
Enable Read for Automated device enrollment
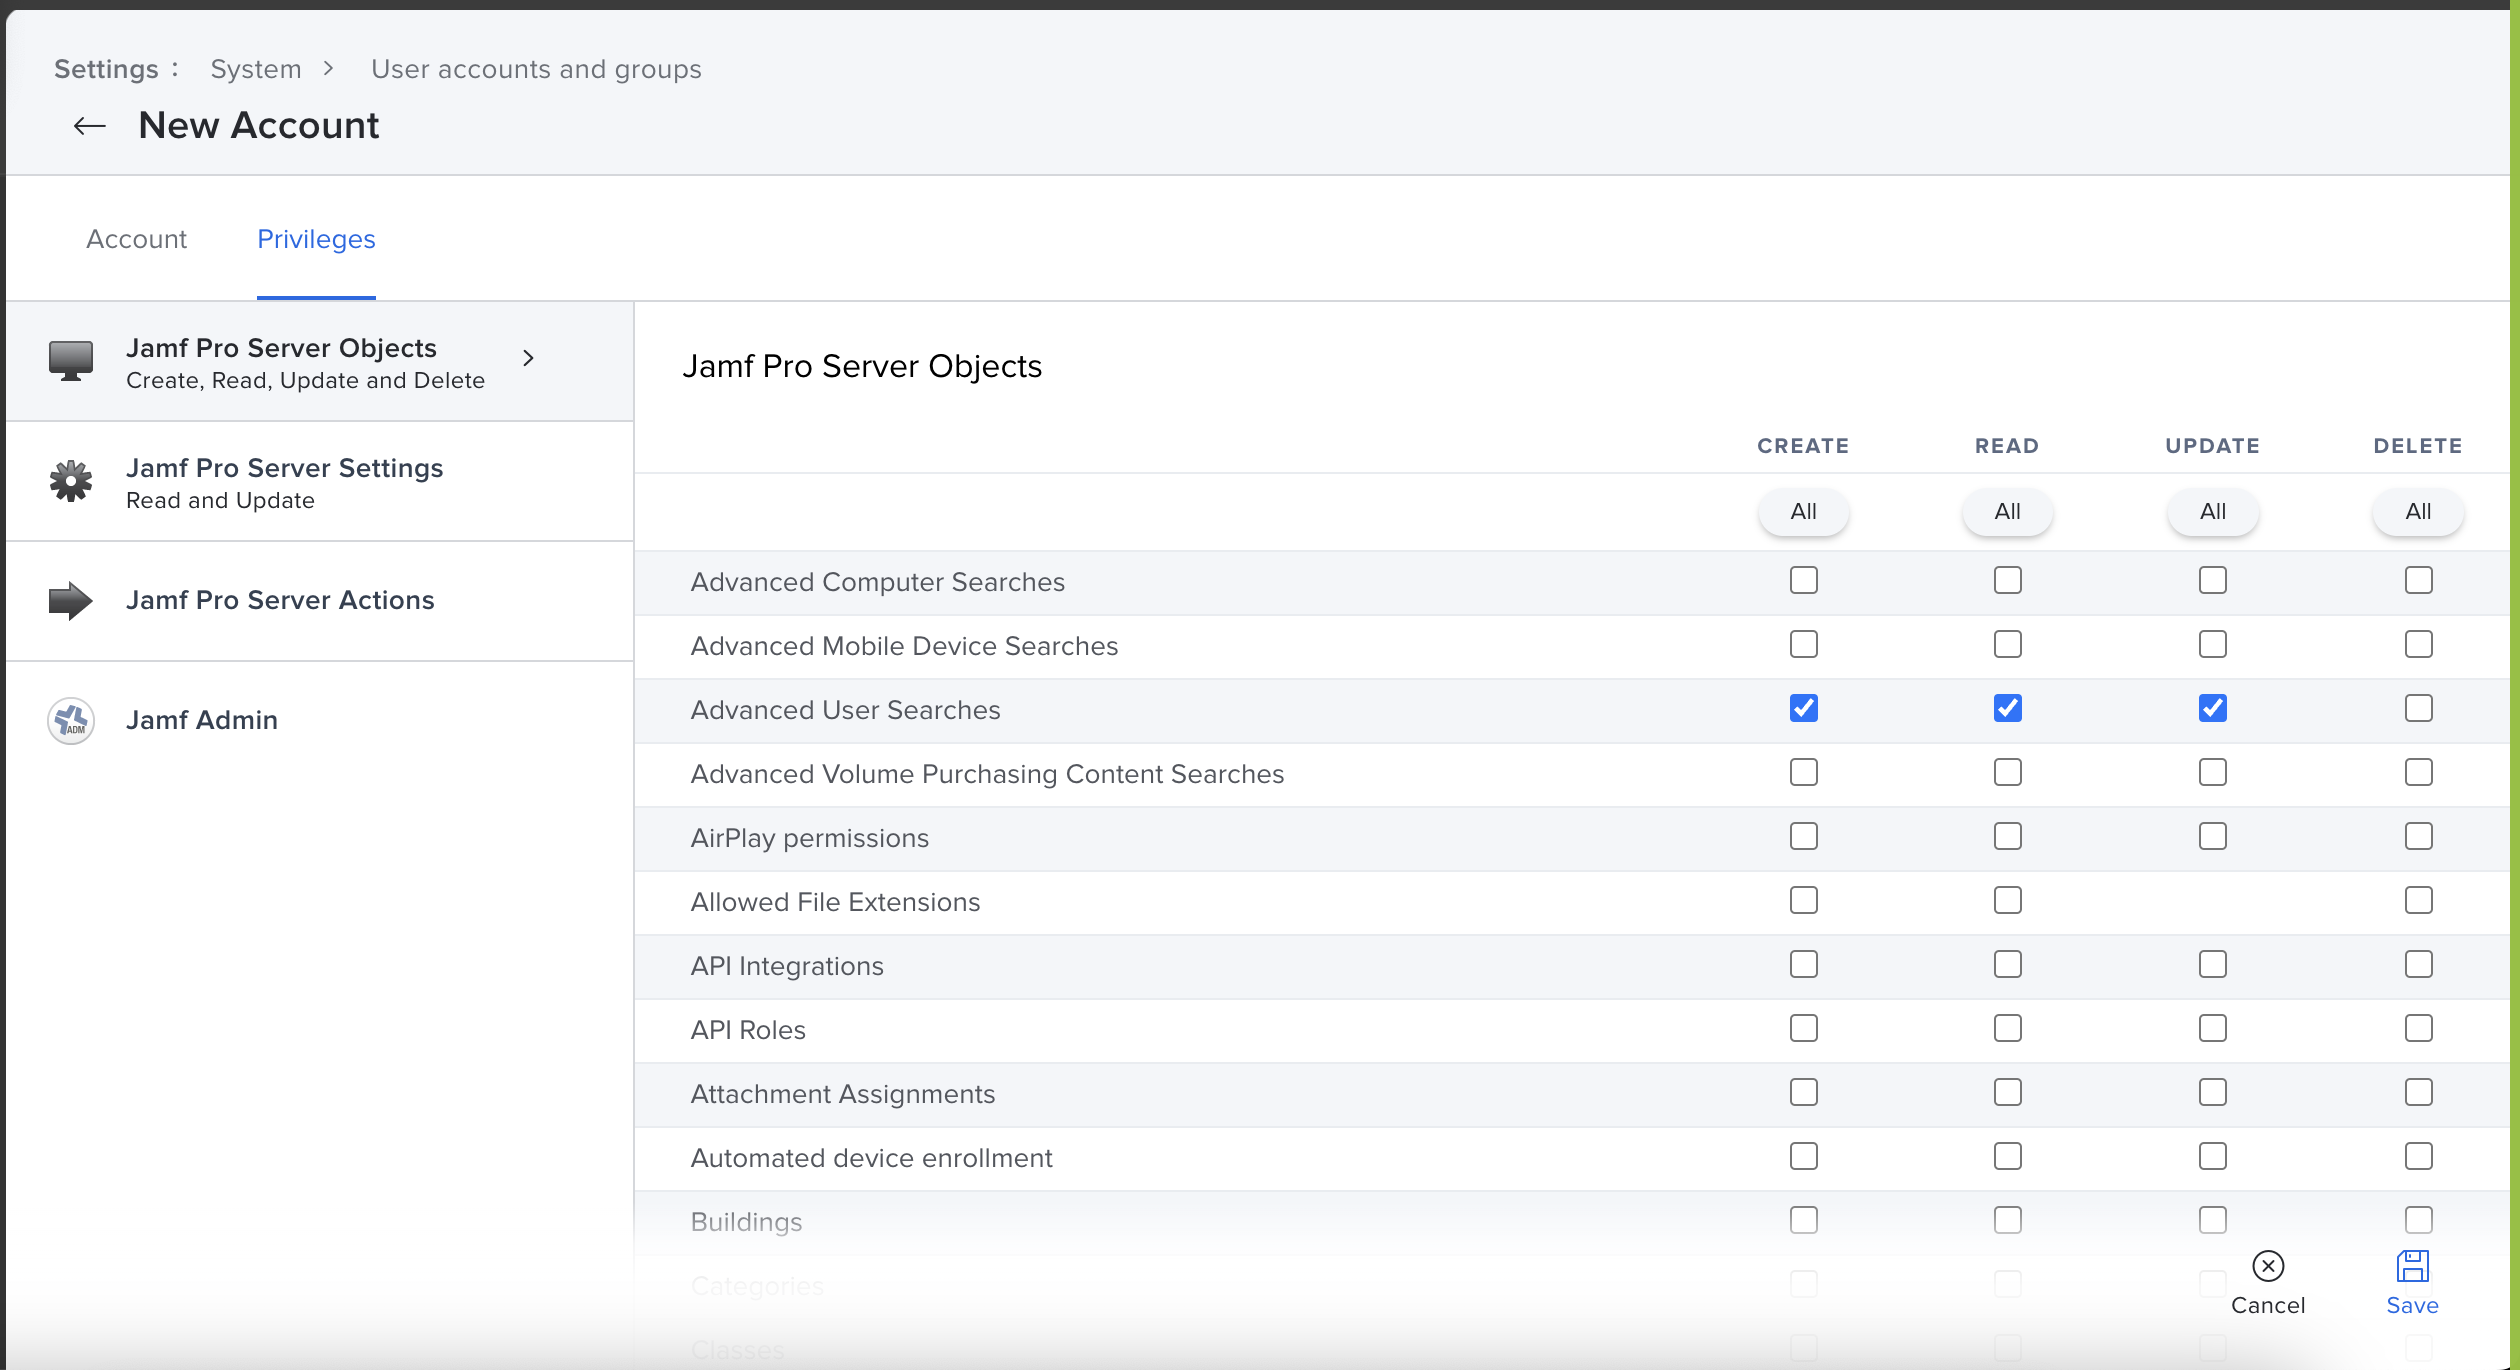[2008, 1156]
